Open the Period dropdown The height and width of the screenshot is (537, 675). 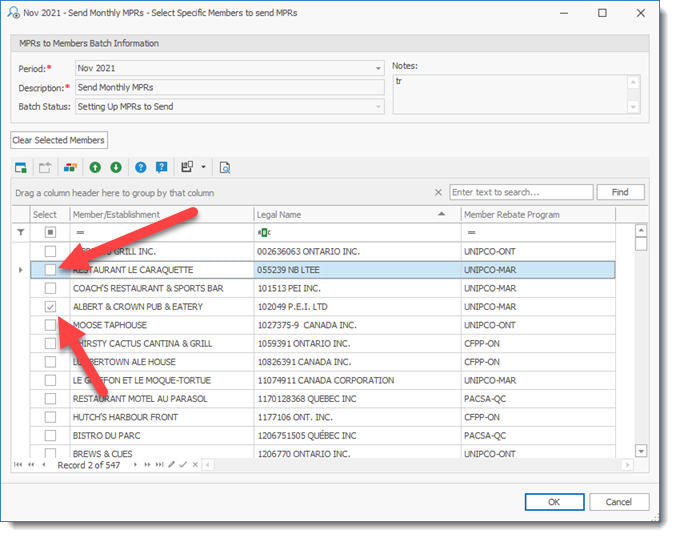point(378,68)
